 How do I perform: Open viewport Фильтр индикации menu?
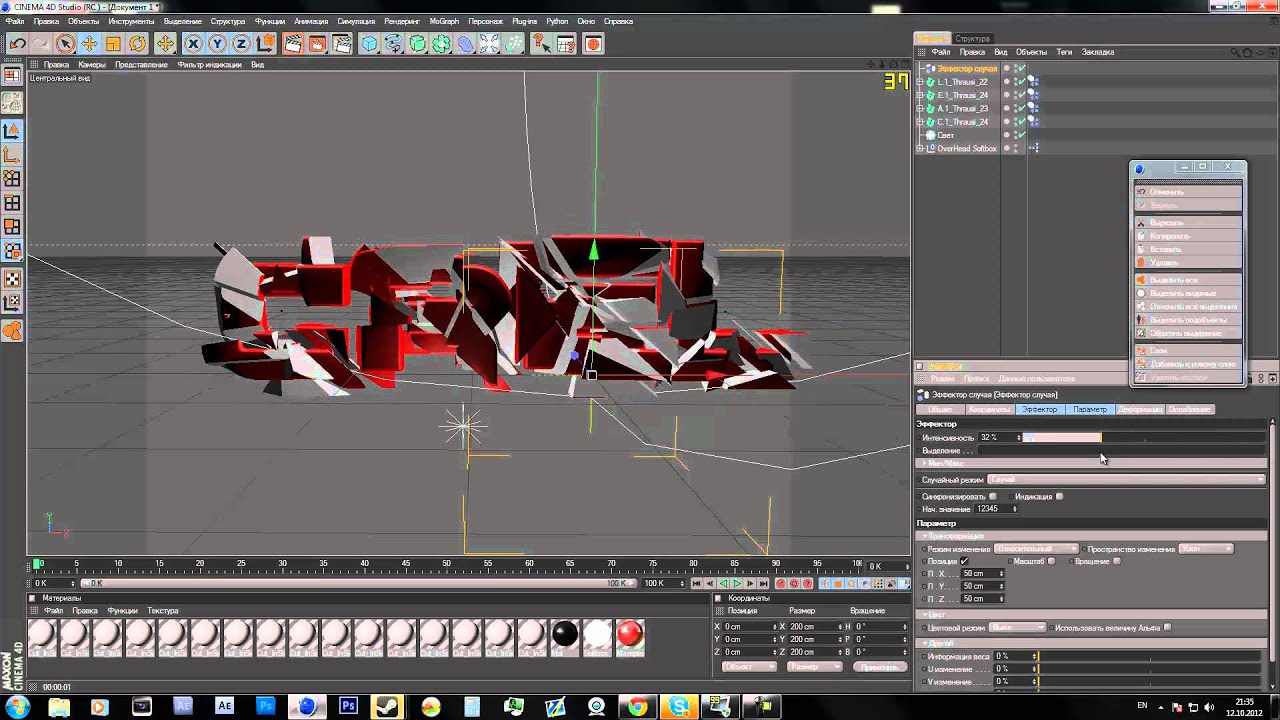(x=209, y=65)
